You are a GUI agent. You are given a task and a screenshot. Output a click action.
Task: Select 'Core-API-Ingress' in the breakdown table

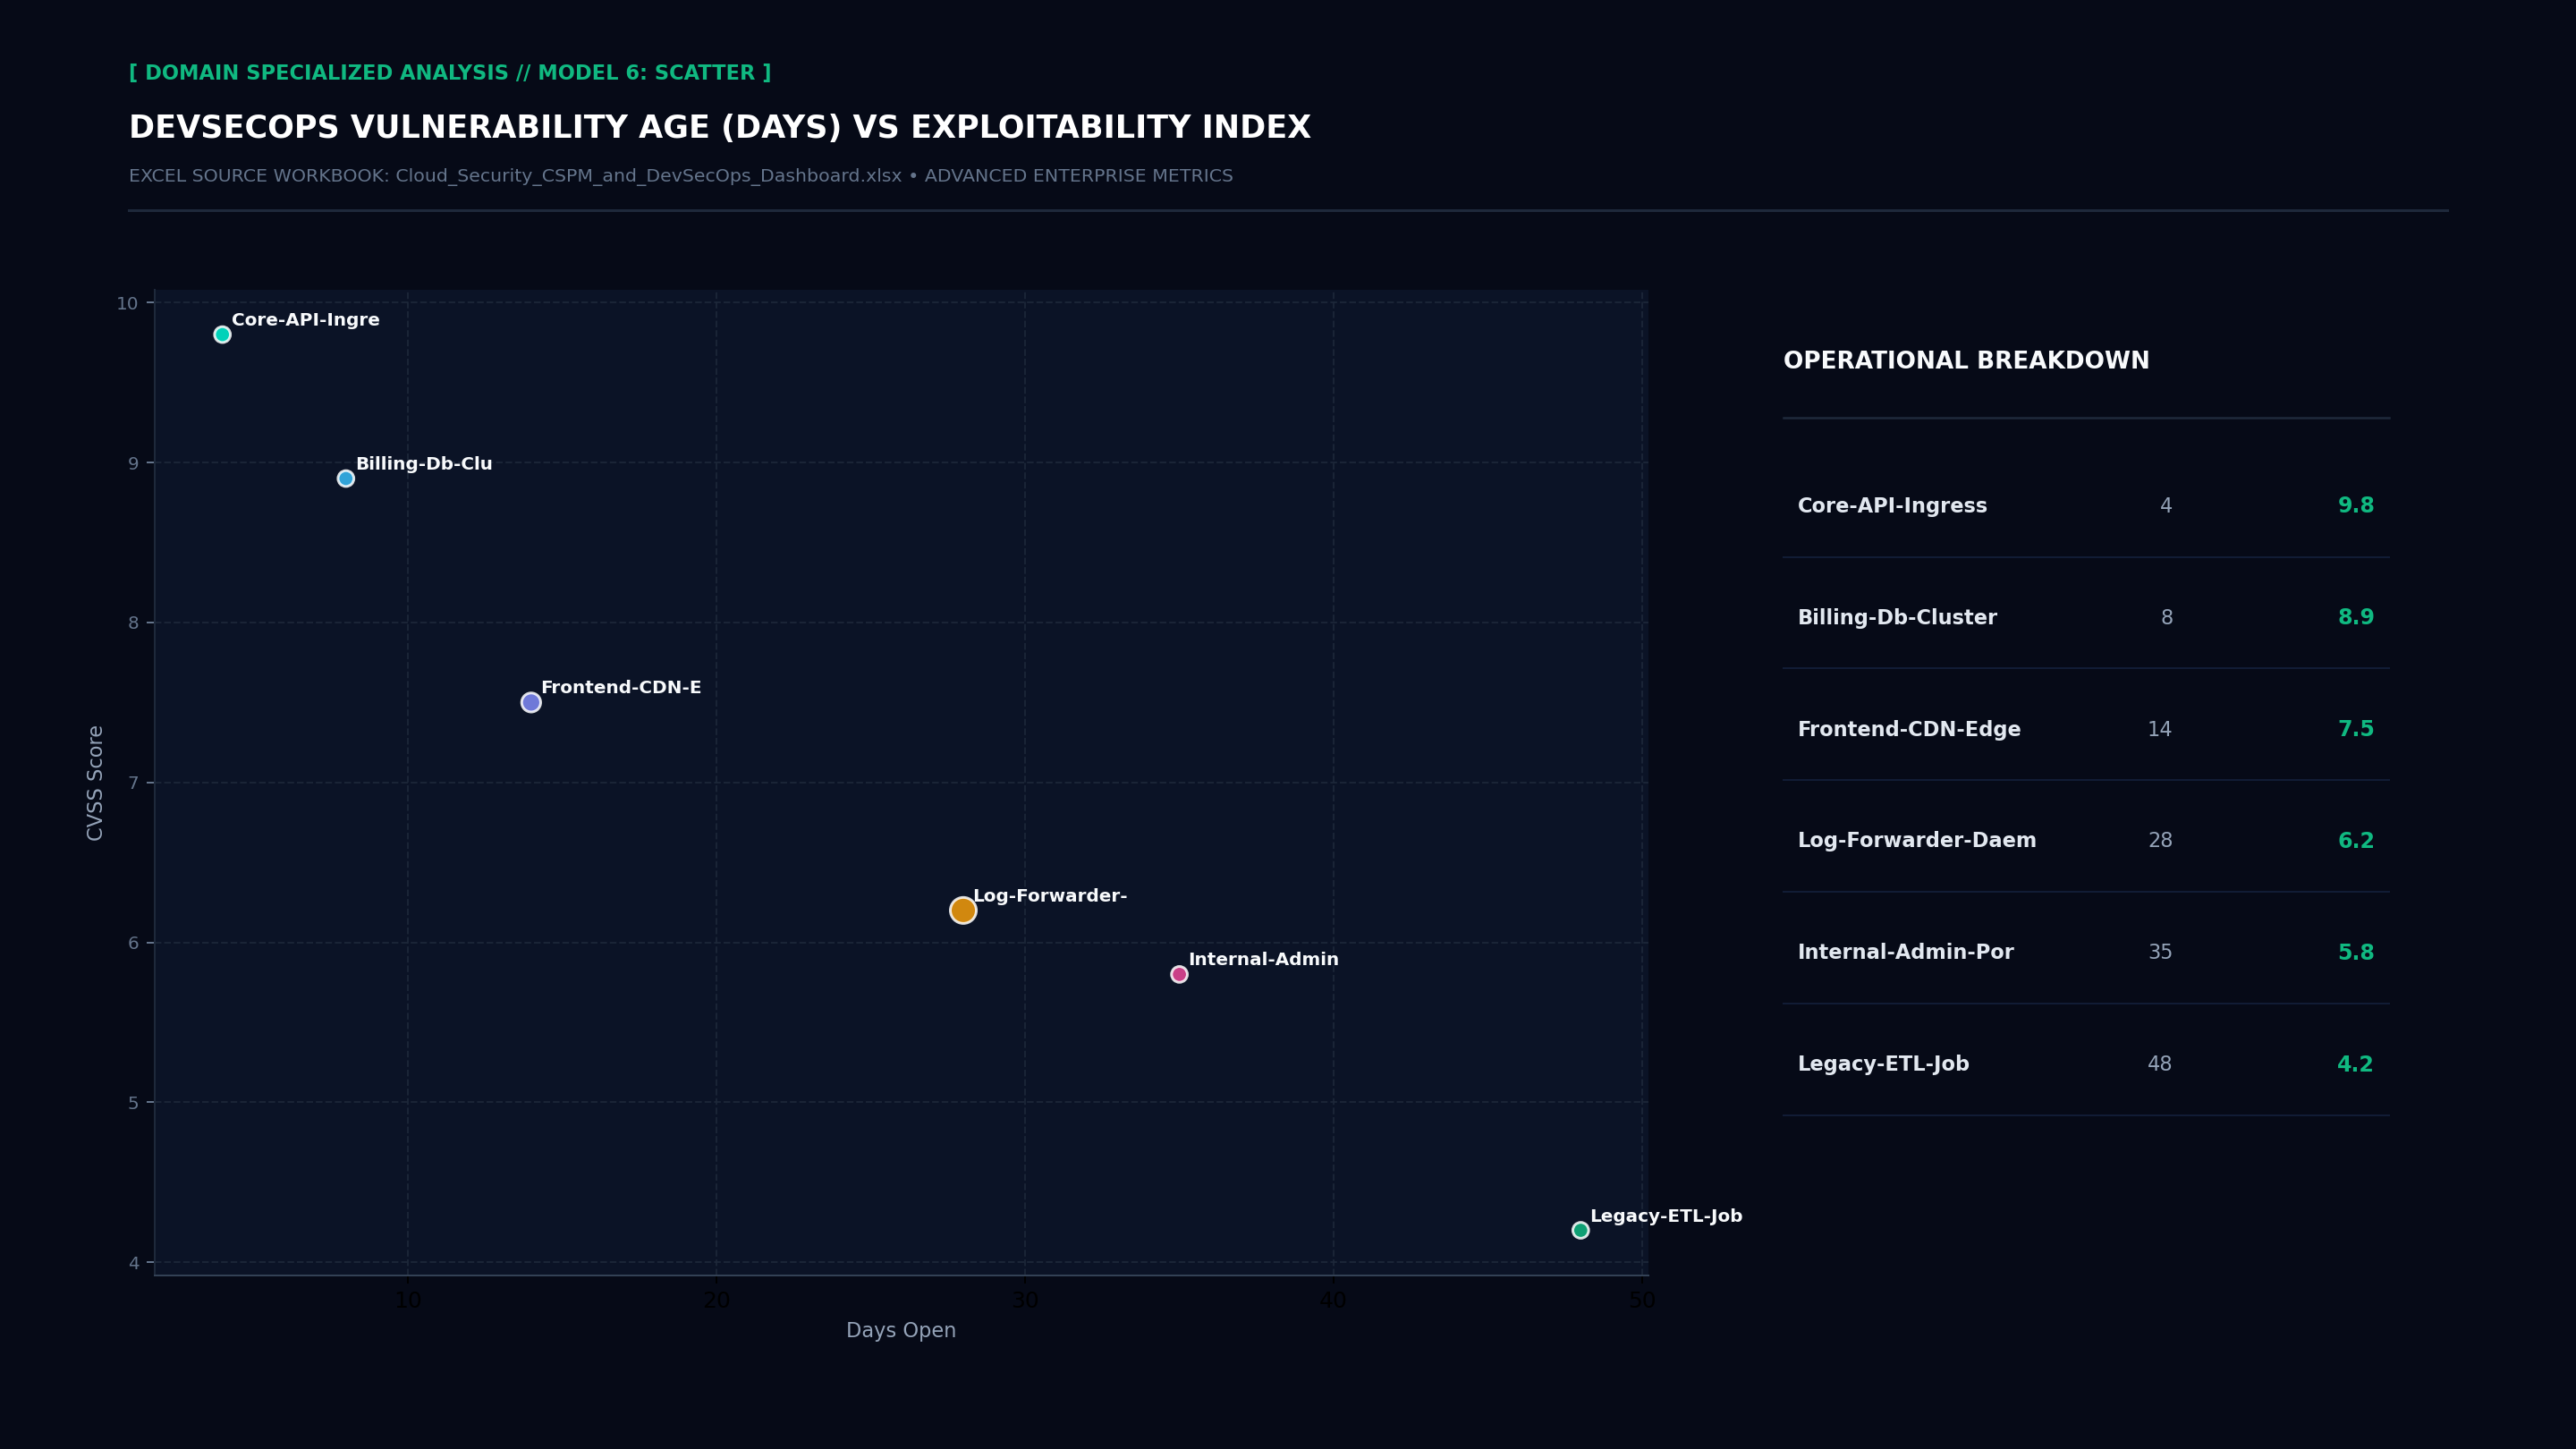pyautogui.click(x=1892, y=506)
